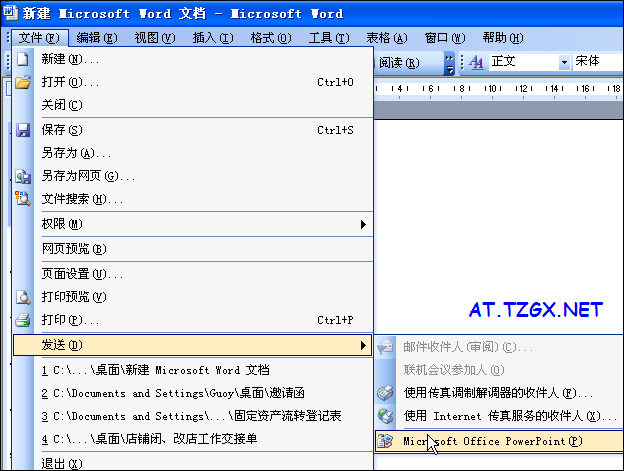
Task: Select 保存(S) menu entry
Action: pos(193,130)
